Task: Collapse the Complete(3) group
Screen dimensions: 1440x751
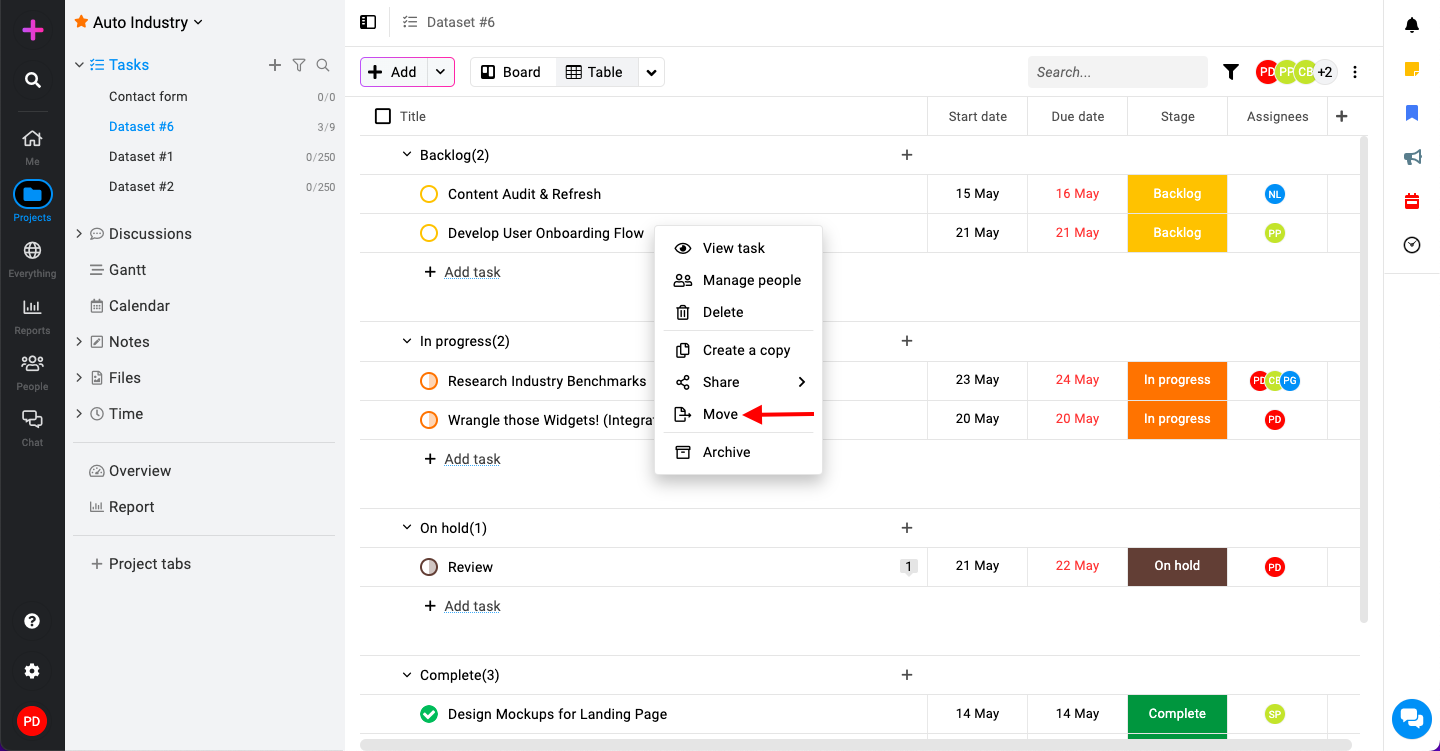Action: tap(407, 675)
